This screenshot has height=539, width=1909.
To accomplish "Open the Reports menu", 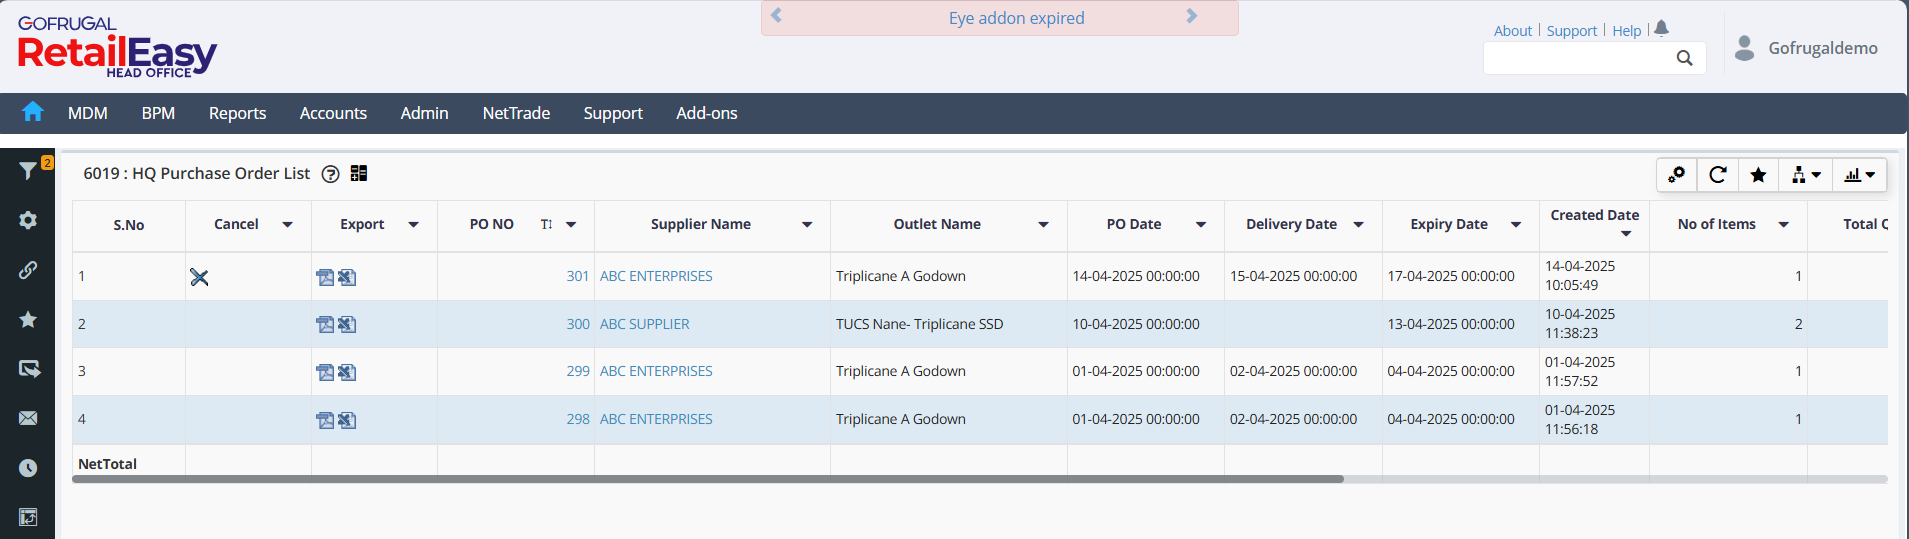I will point(237,113).
